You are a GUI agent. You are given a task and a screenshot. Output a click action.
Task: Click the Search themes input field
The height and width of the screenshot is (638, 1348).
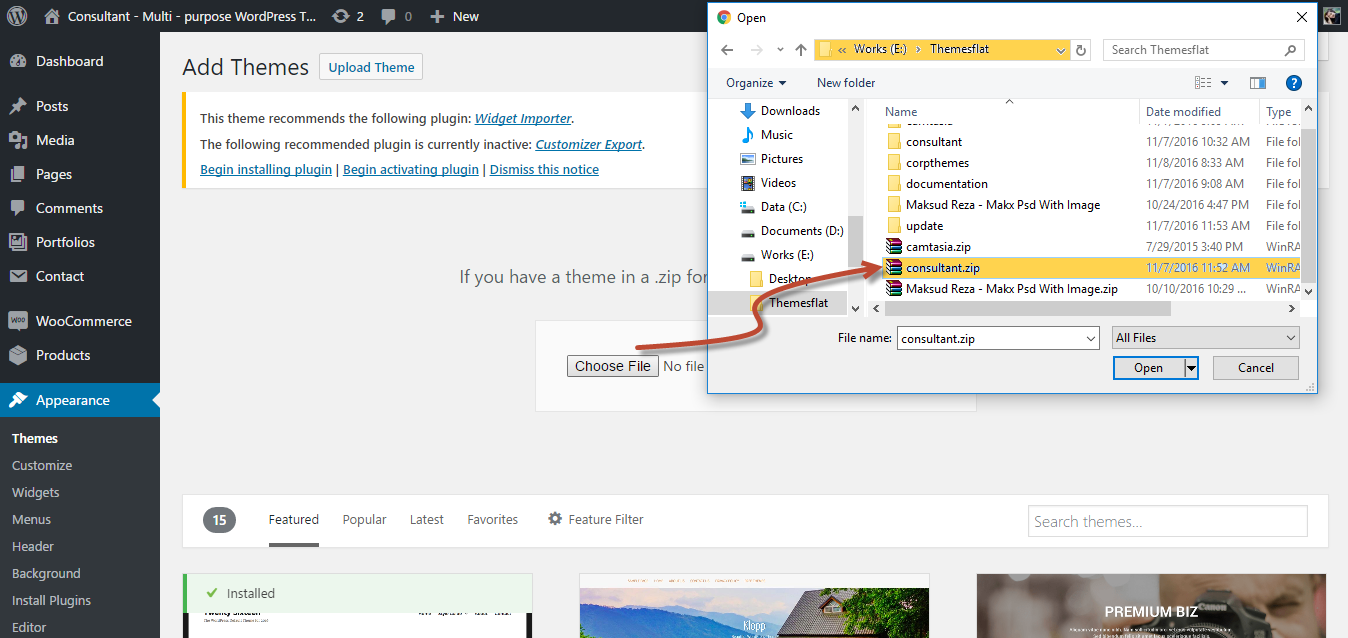tap(1167, 521)
